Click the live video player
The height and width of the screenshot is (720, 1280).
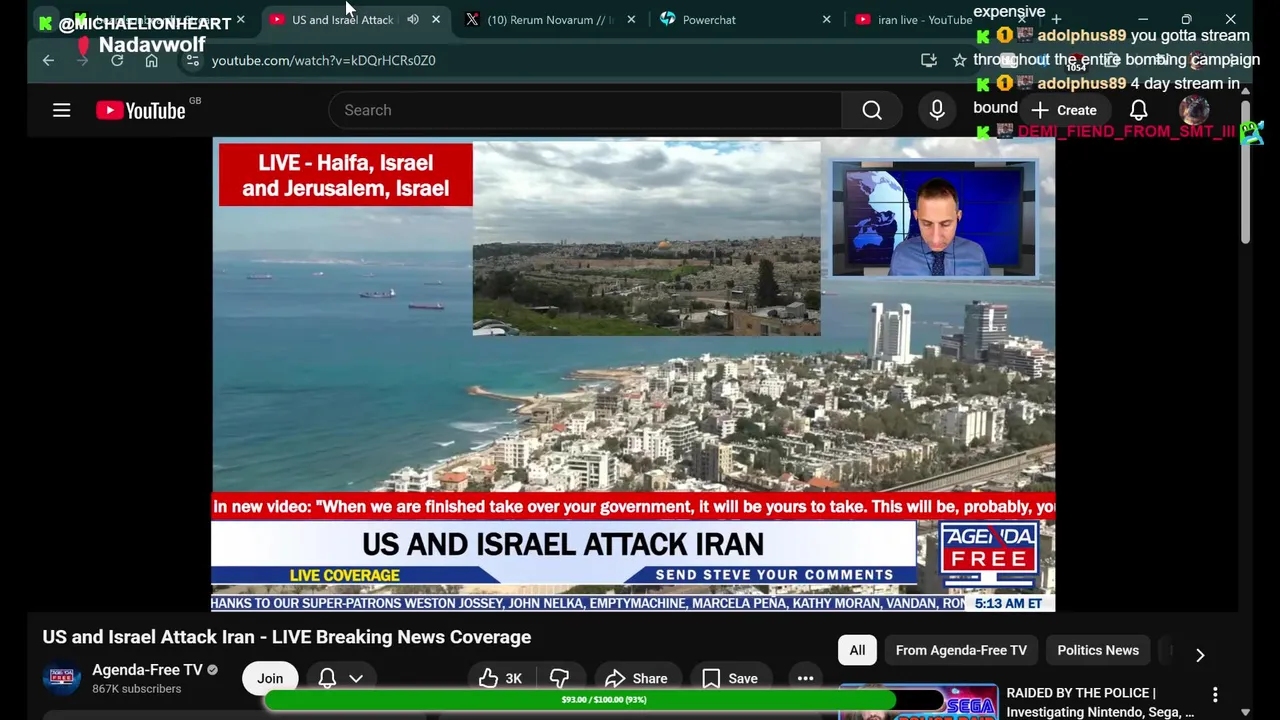click(x=633, y=374)
